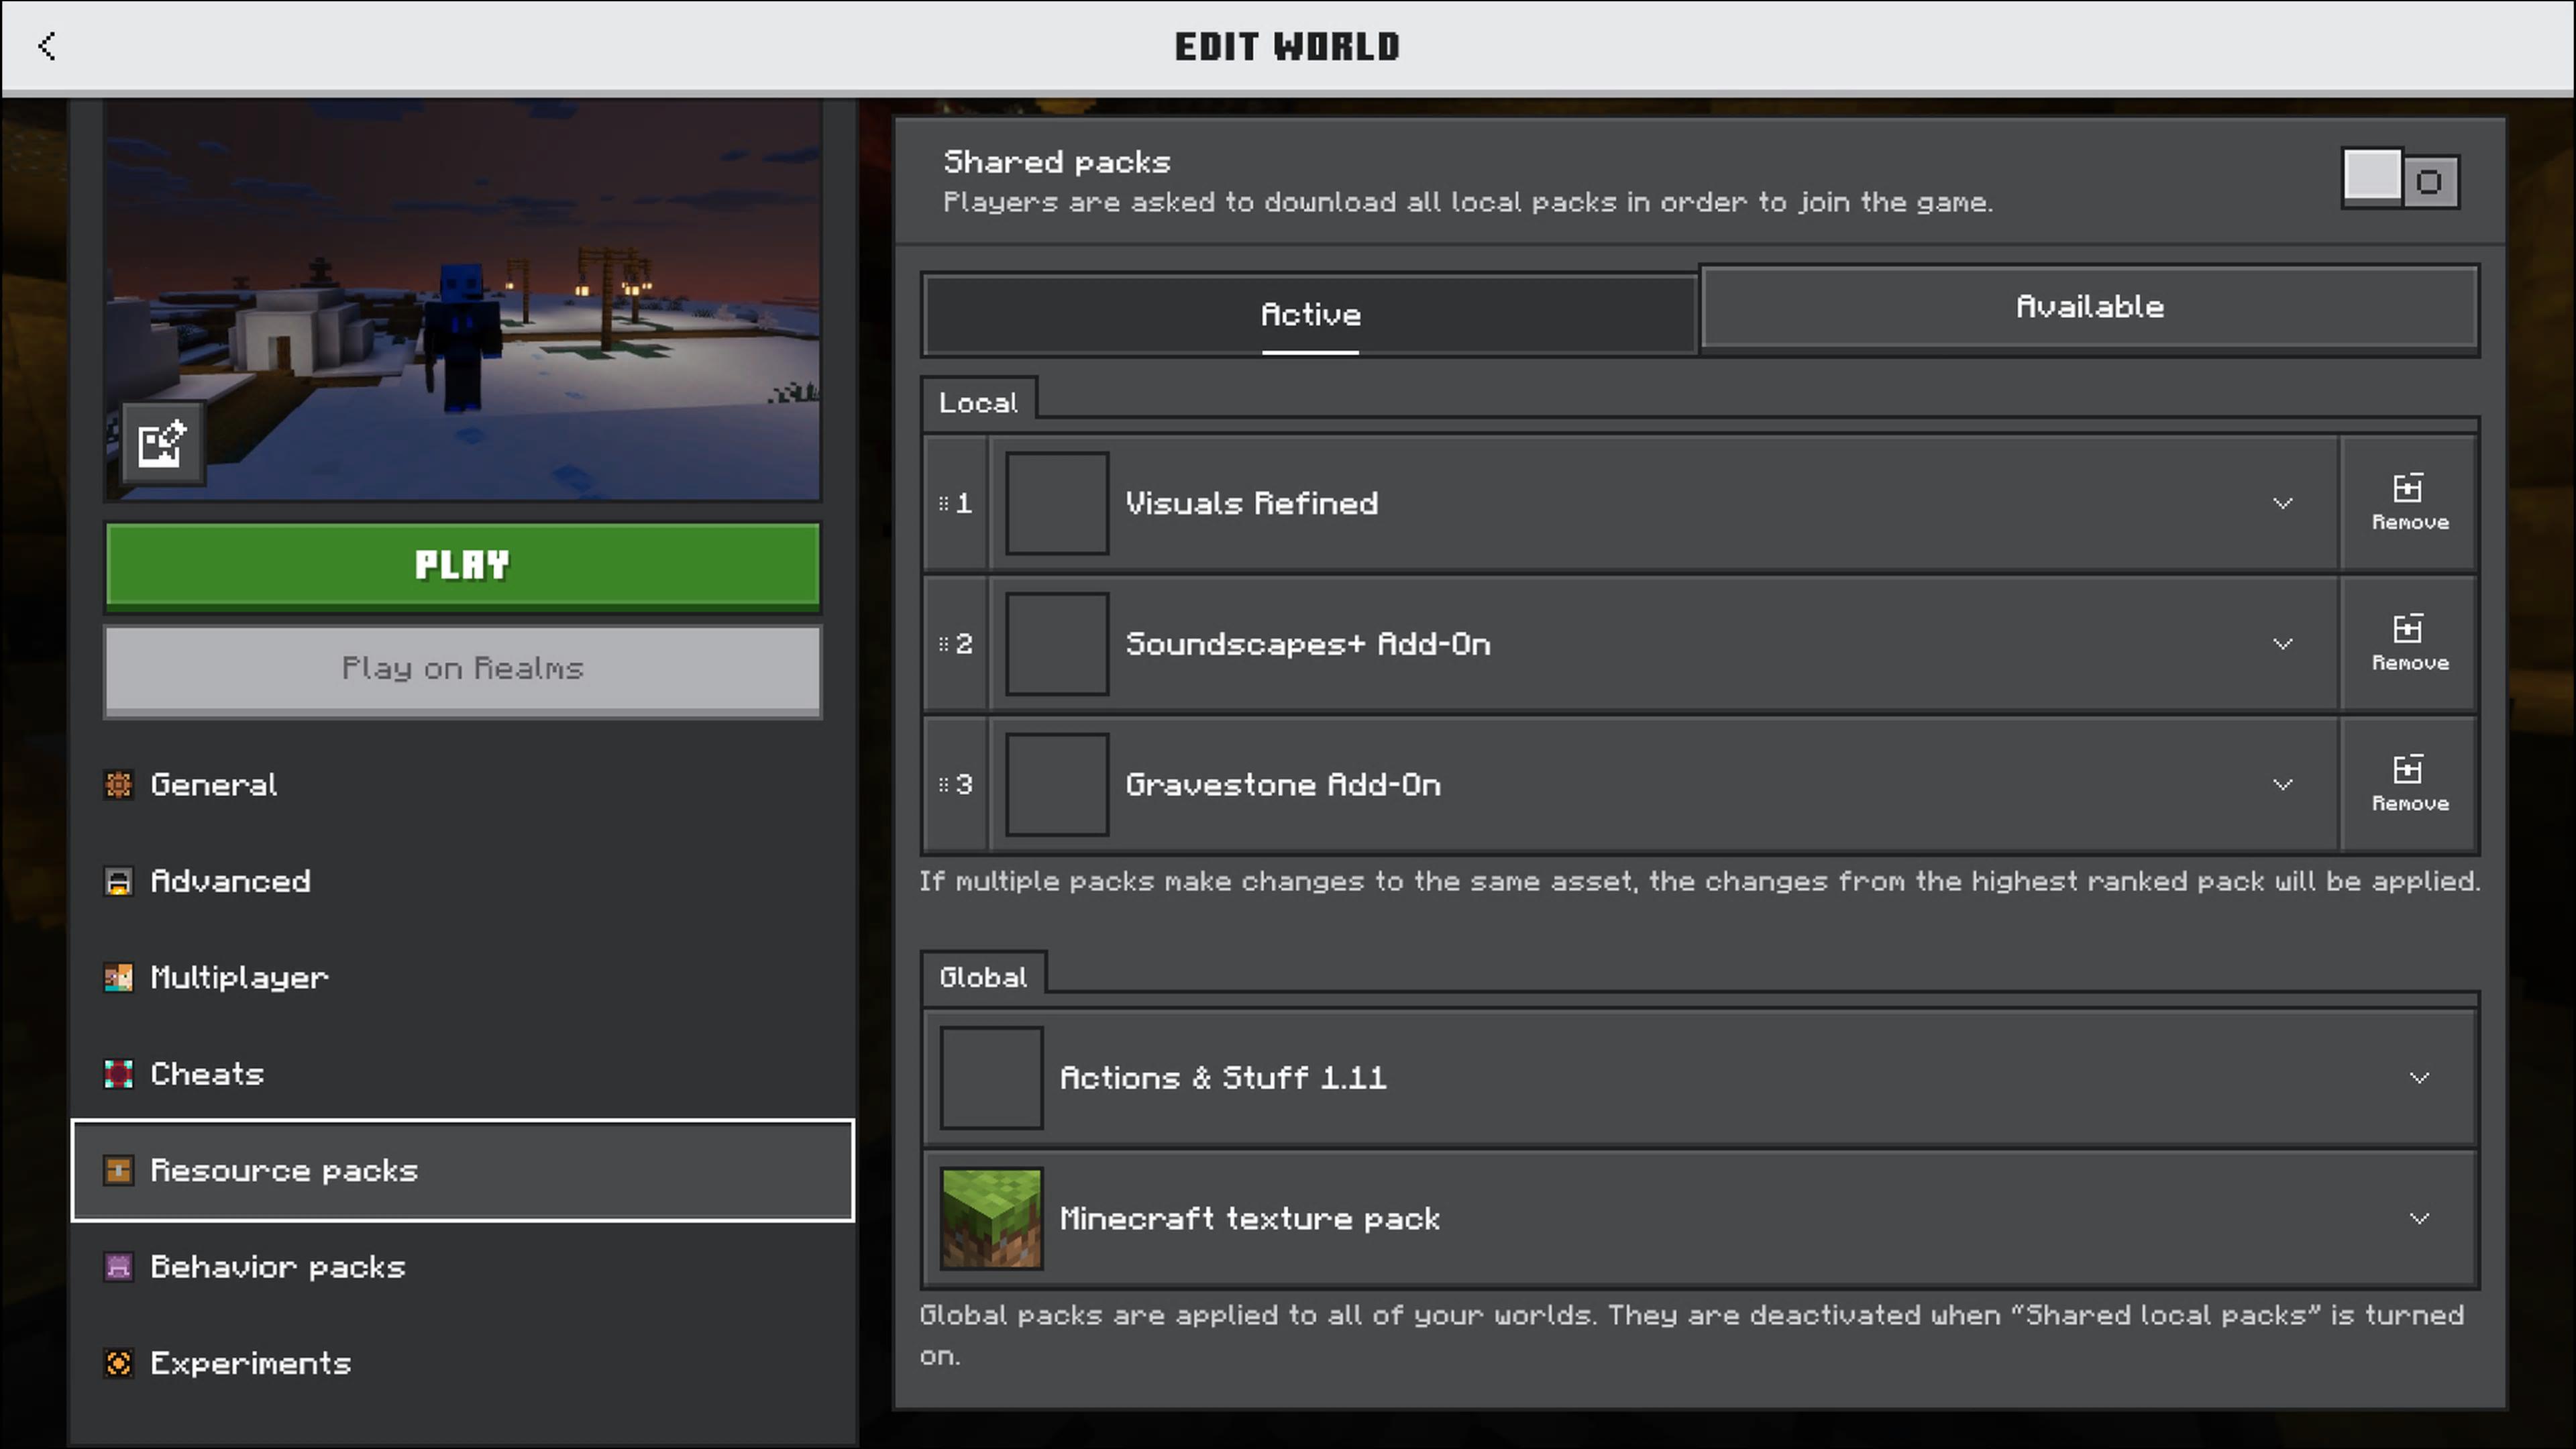Switch to the Available packs tab
The height and width of the screenshot is (1449, 2576).
pyautogui.click(x=2089, y=308)
